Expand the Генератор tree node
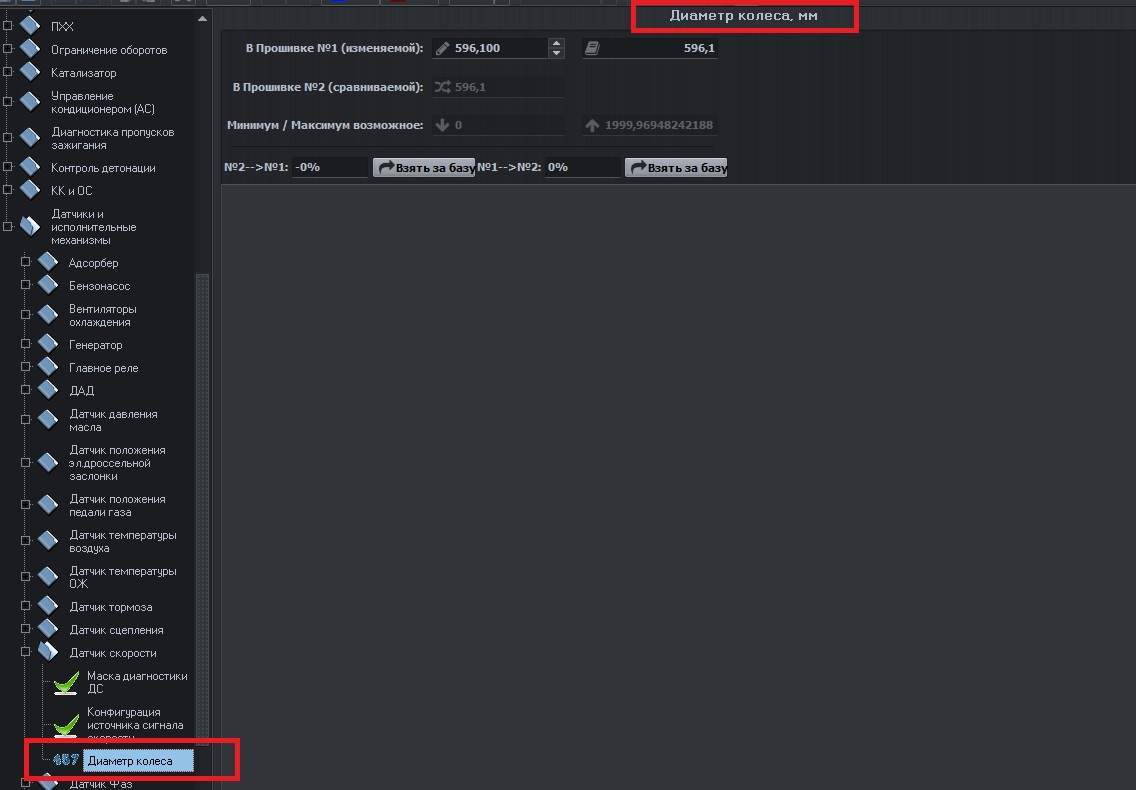 [x=26, y=345]
